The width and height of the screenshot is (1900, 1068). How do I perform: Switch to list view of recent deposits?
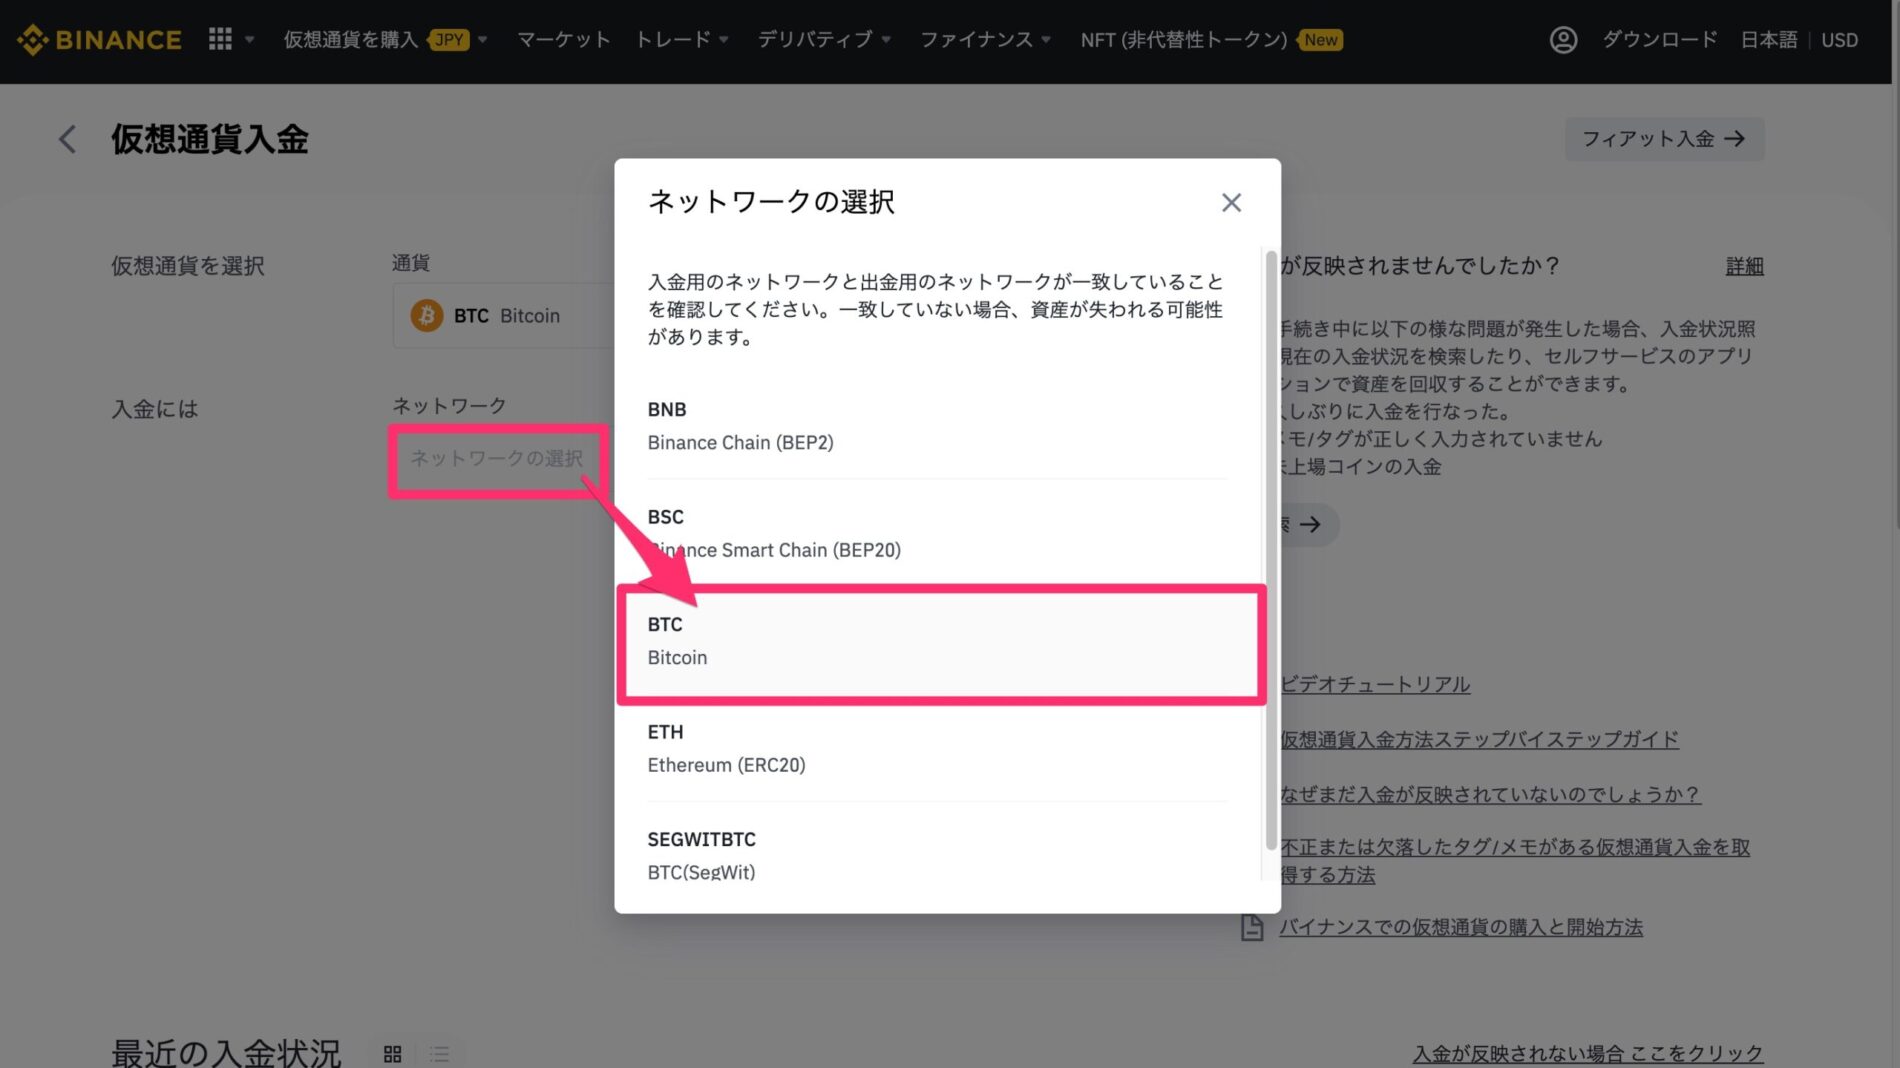coord(440,1054)
